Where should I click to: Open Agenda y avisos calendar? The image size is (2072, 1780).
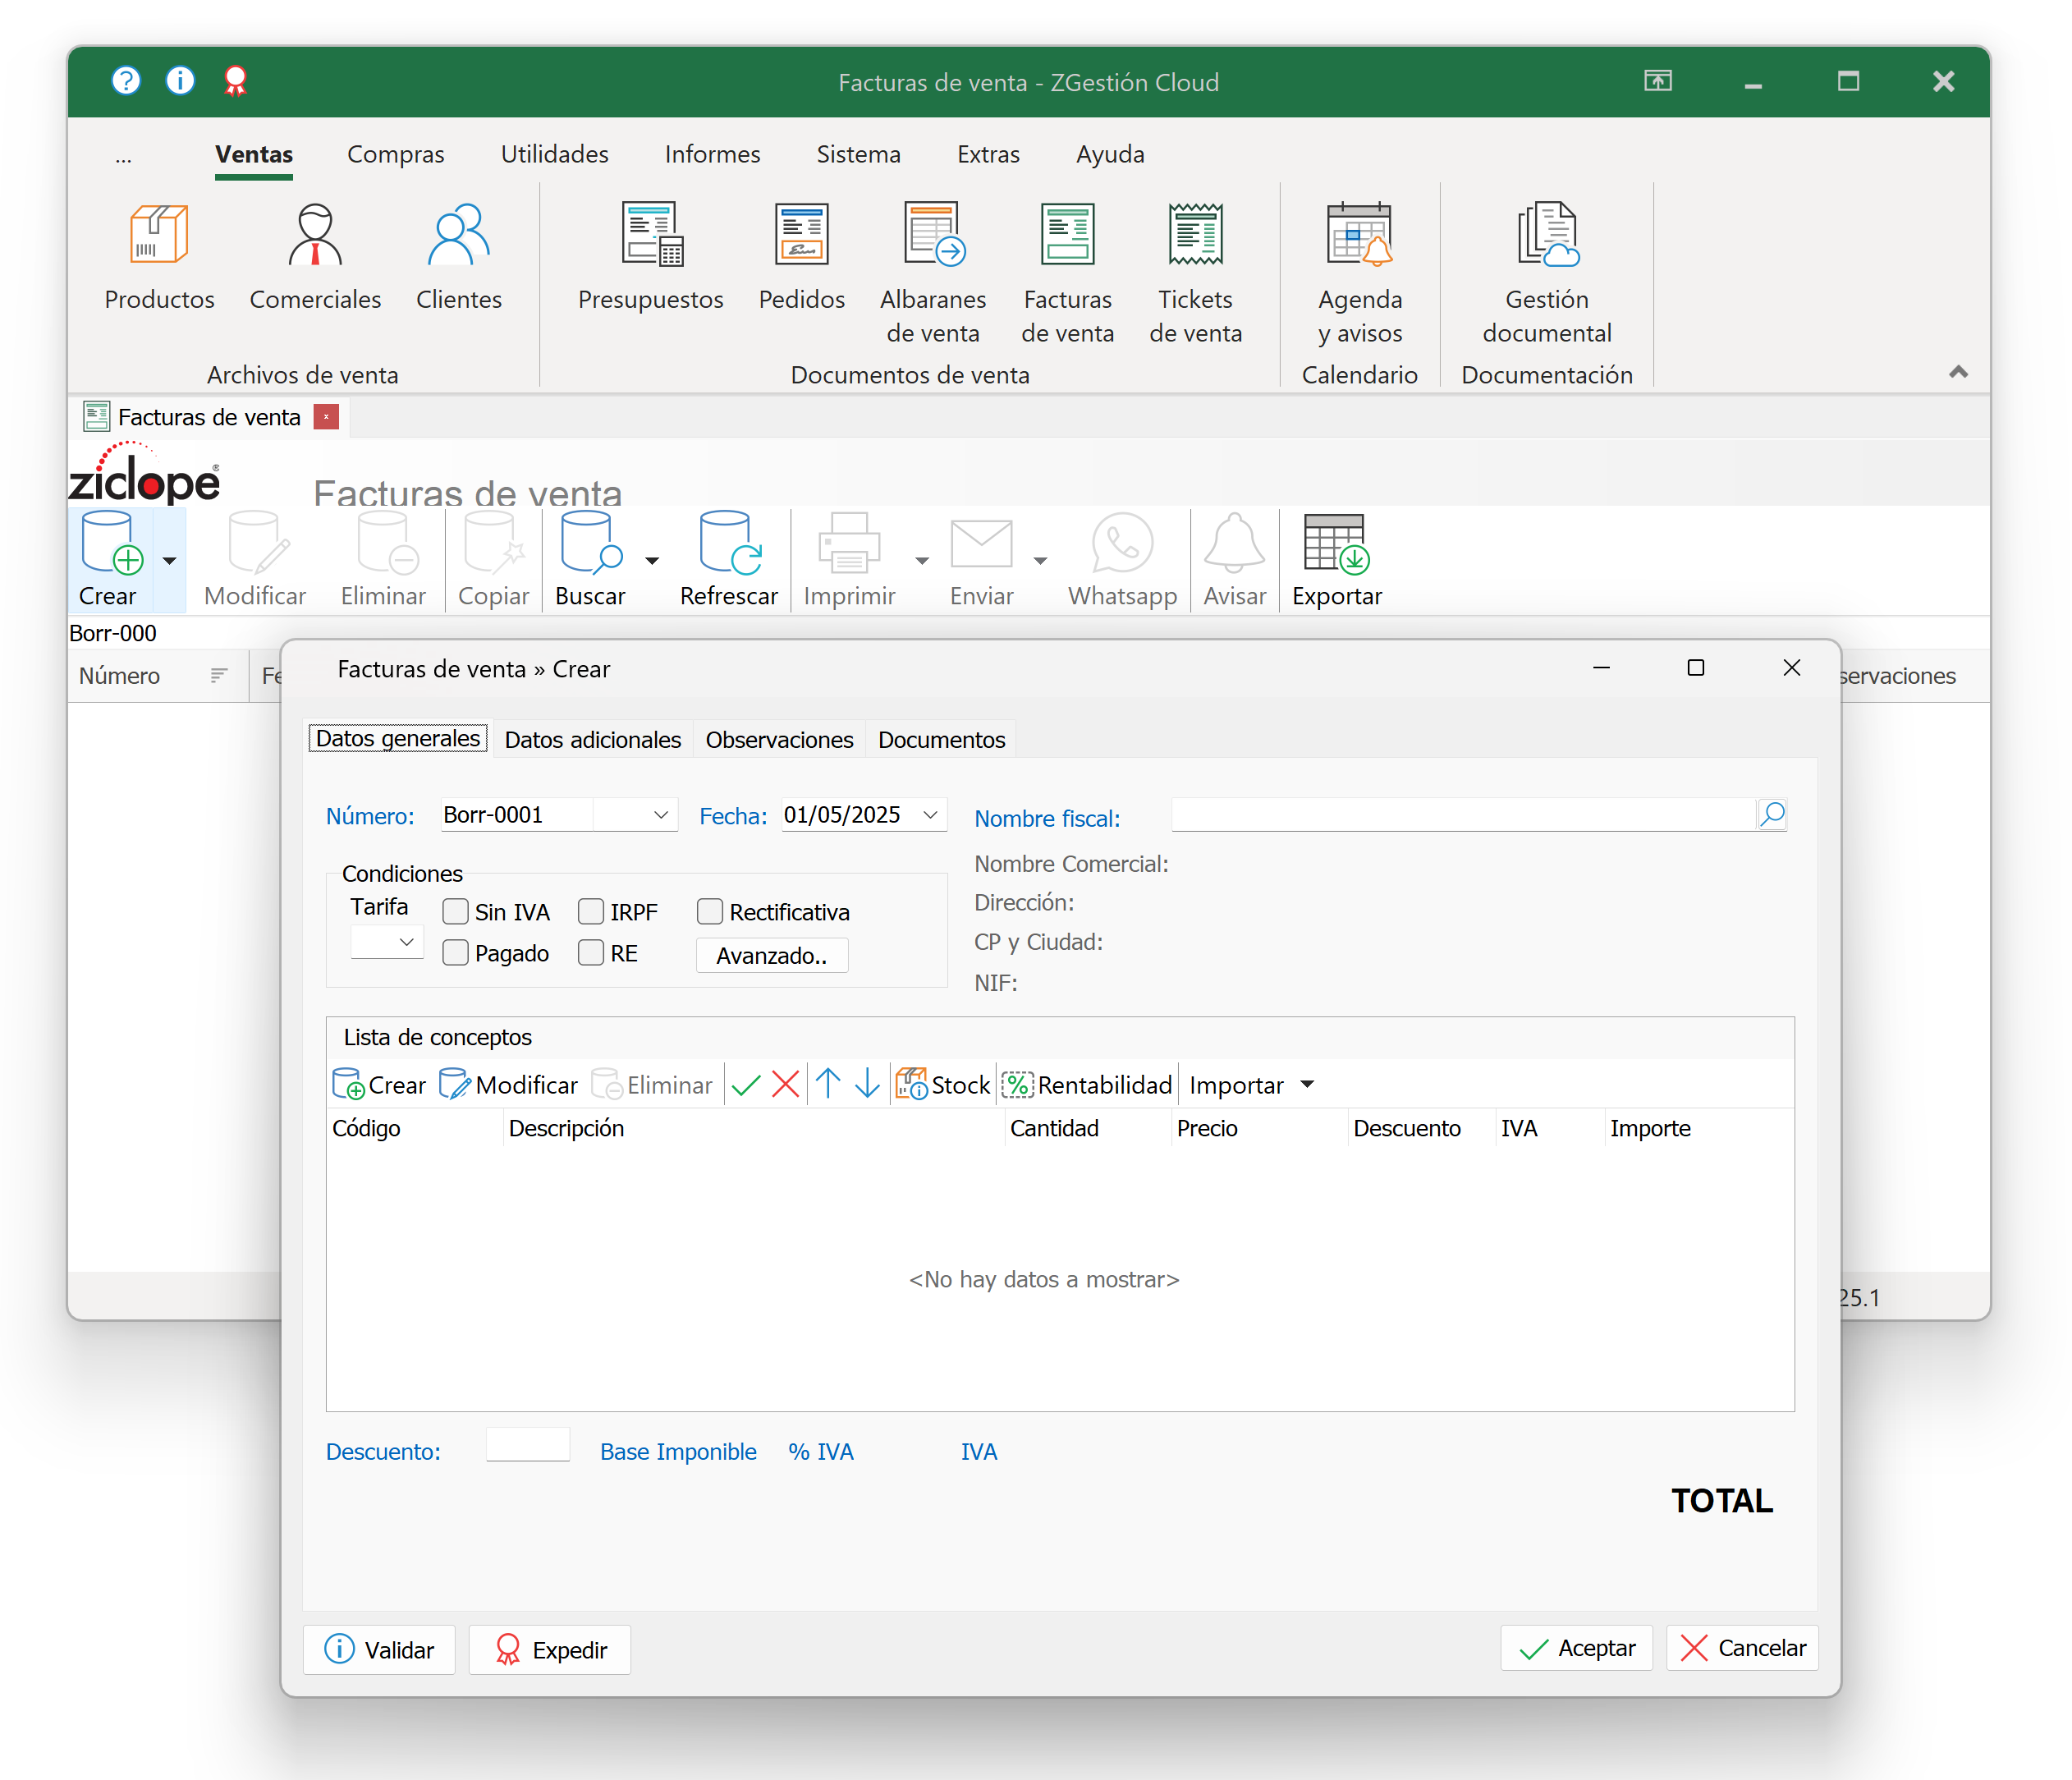1360,273
